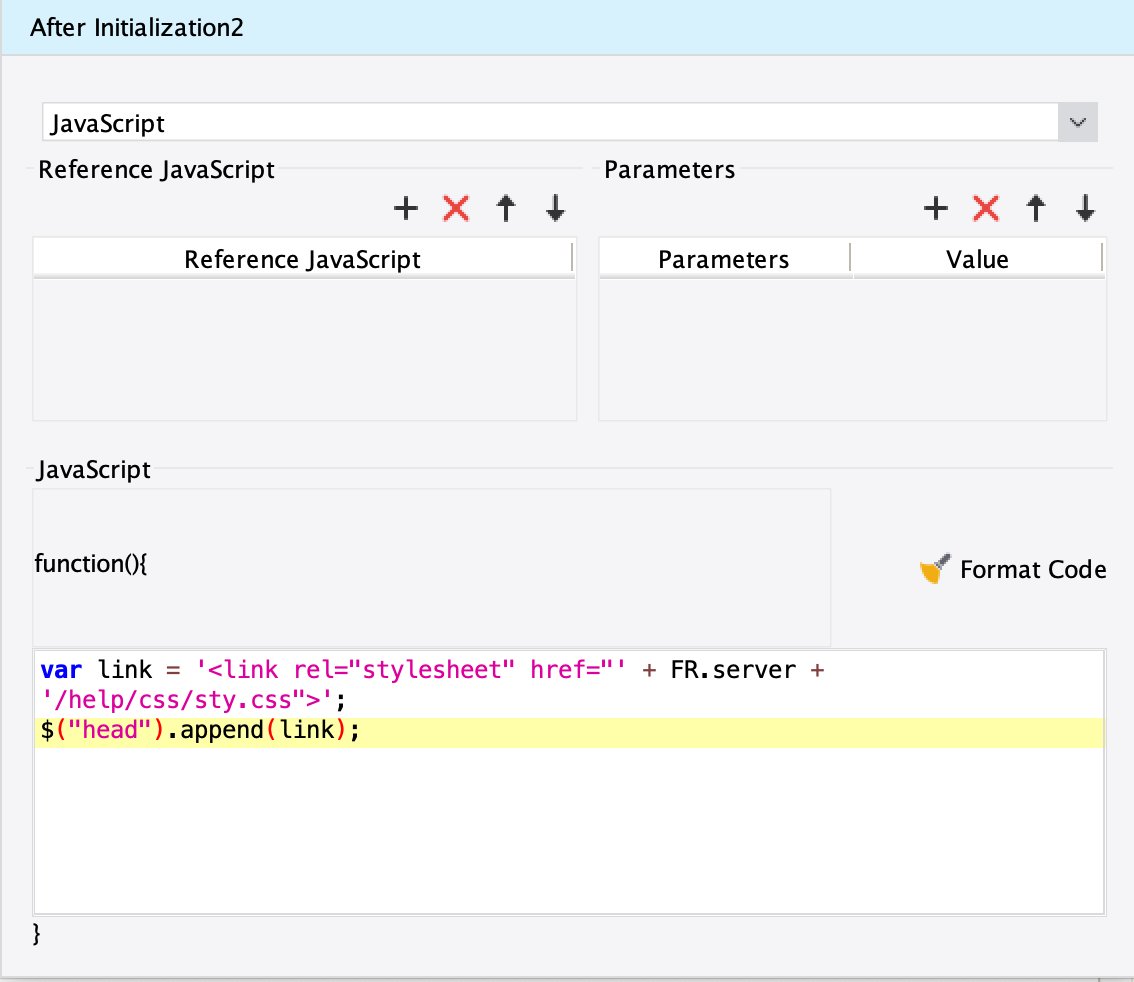Select the Value column header
The width and height of the screenshot is (1134, 982).
coord(977,260)
